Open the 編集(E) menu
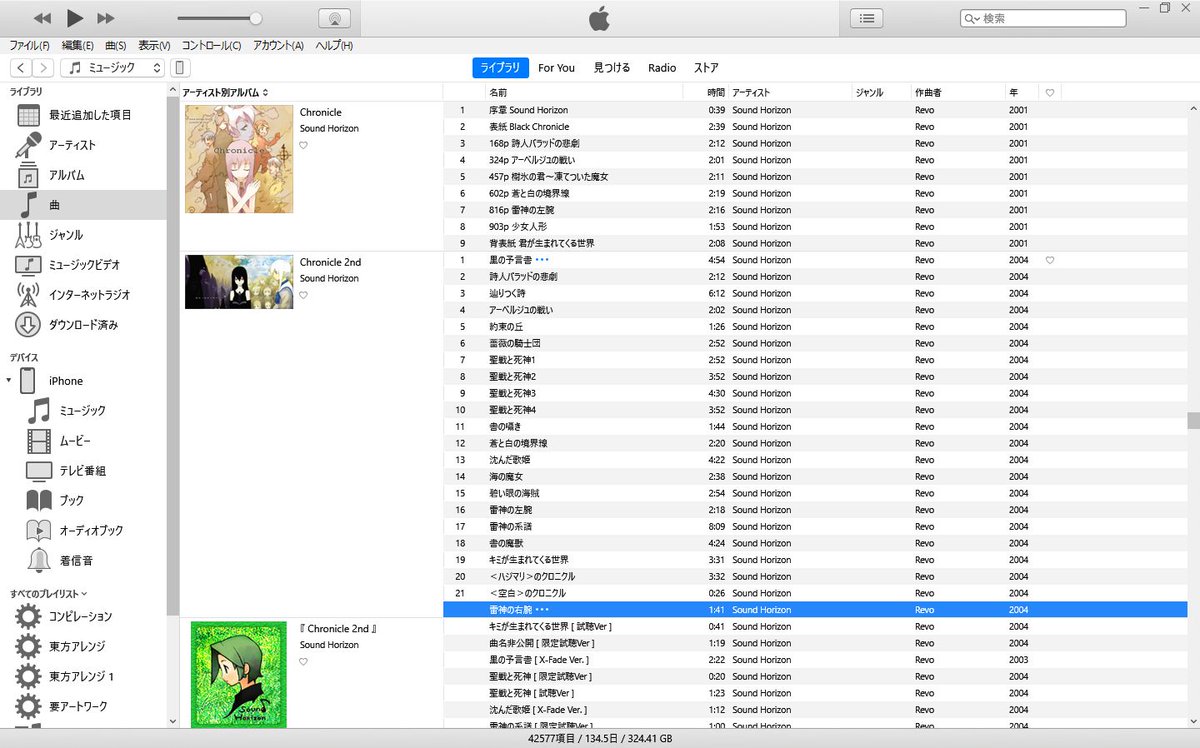 (x=78, y=46)
